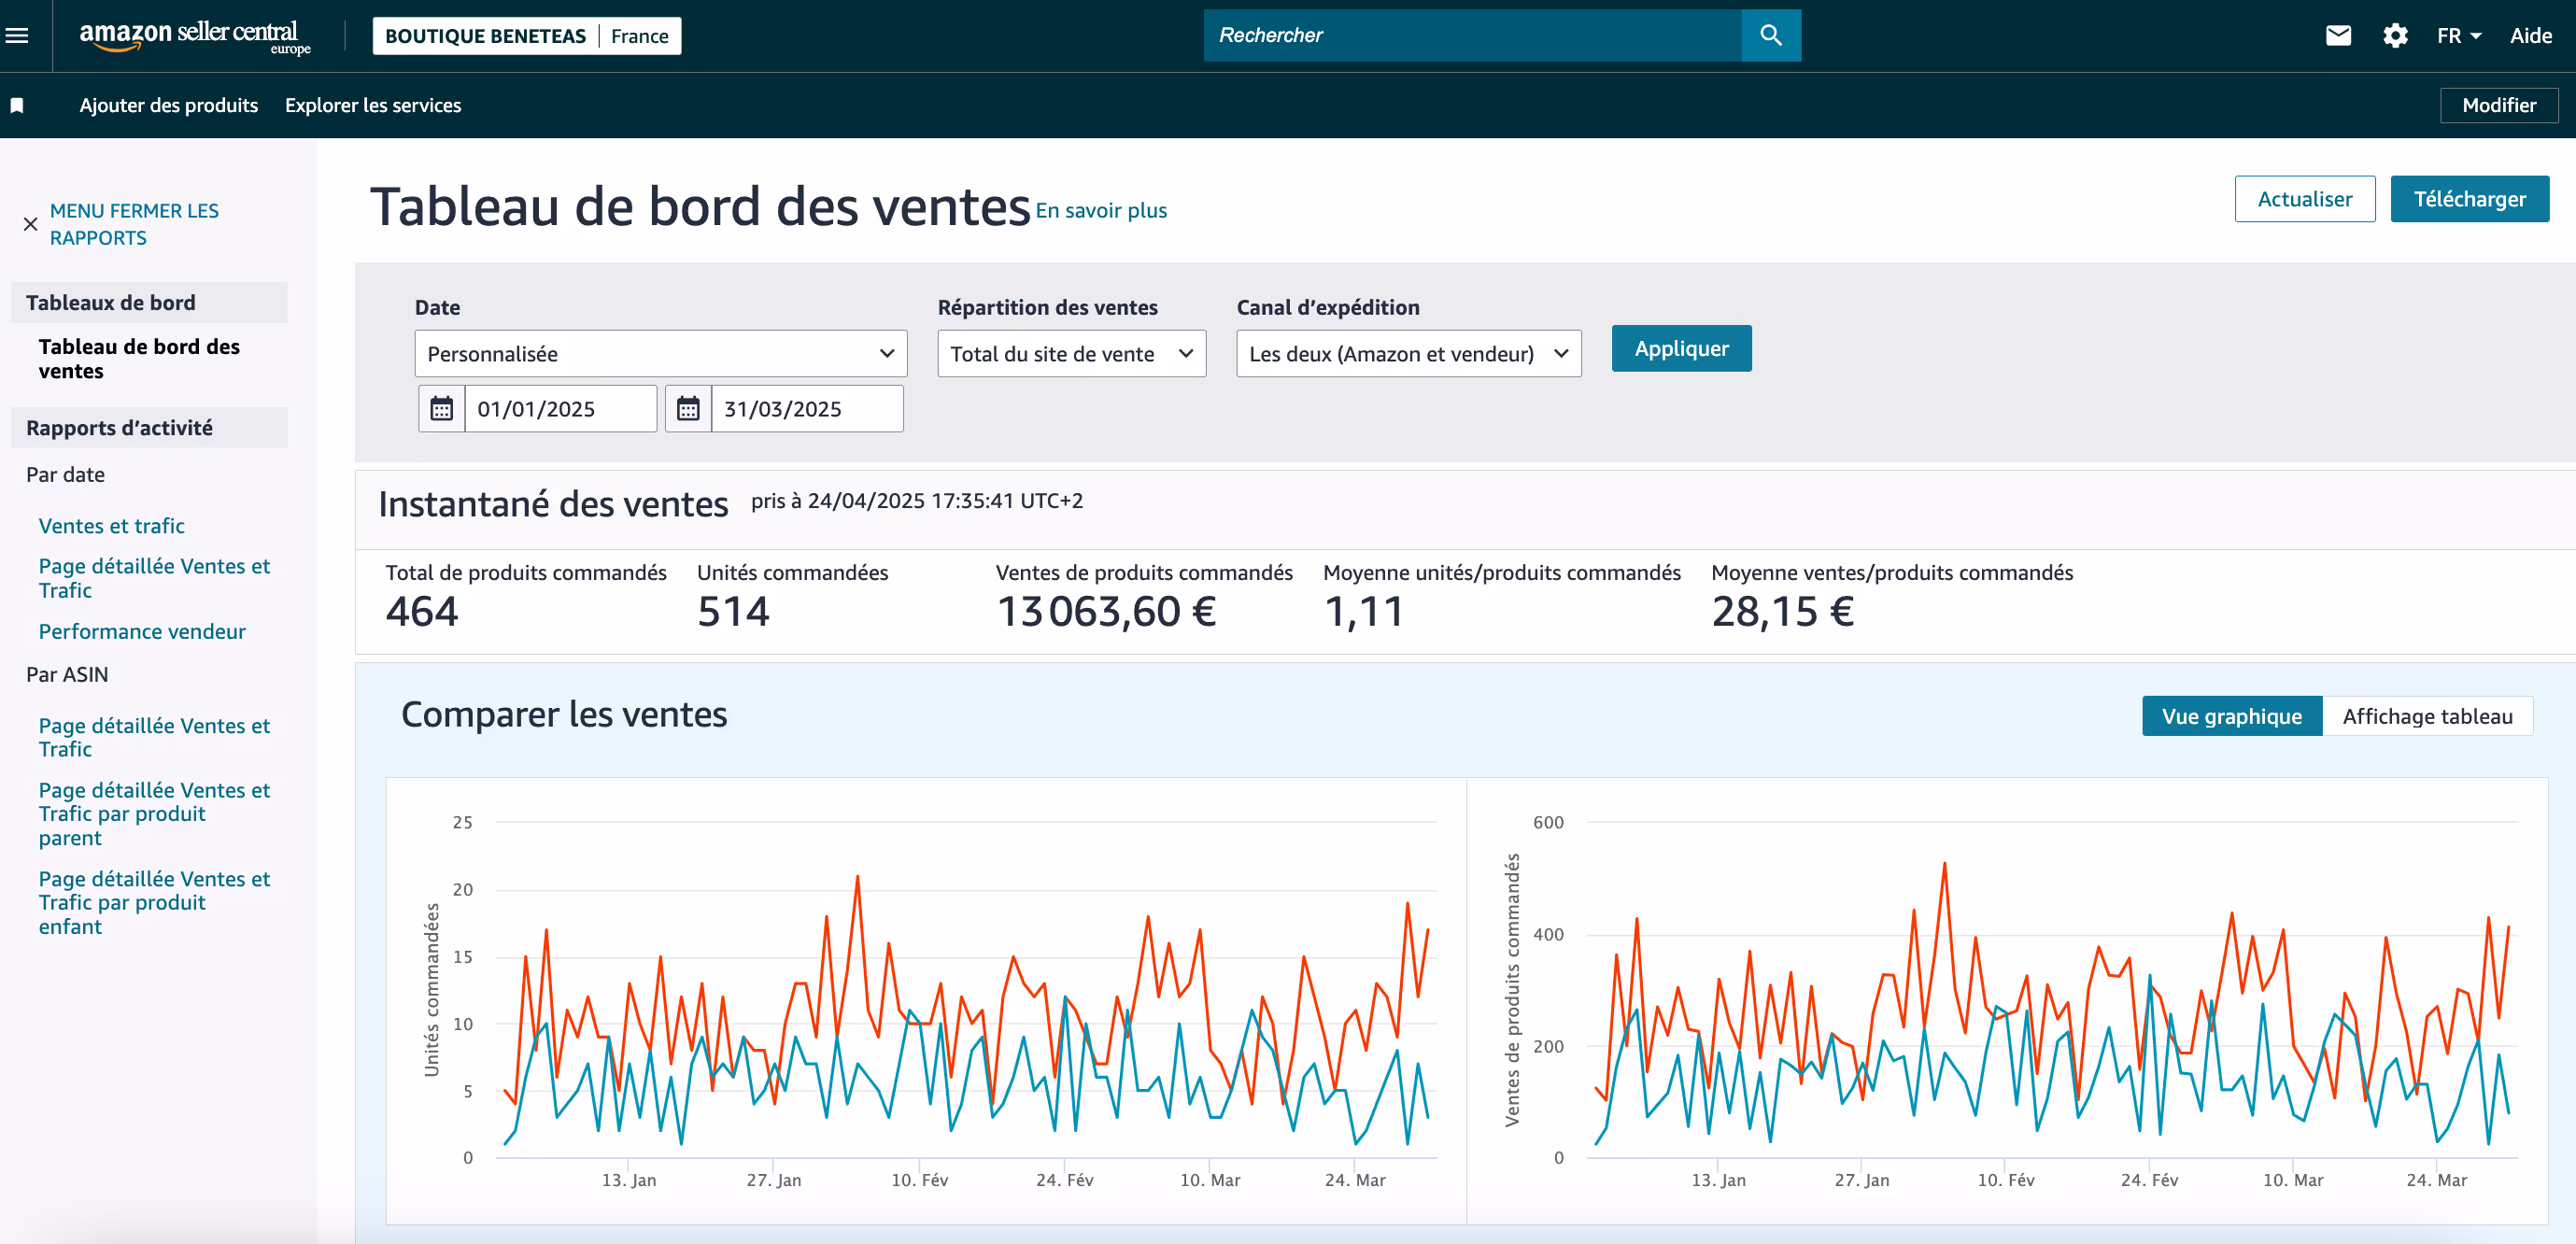The image size is (2576, 1244).
Task: Switch to Vue graphique view
Action: tap(2231, 716)
